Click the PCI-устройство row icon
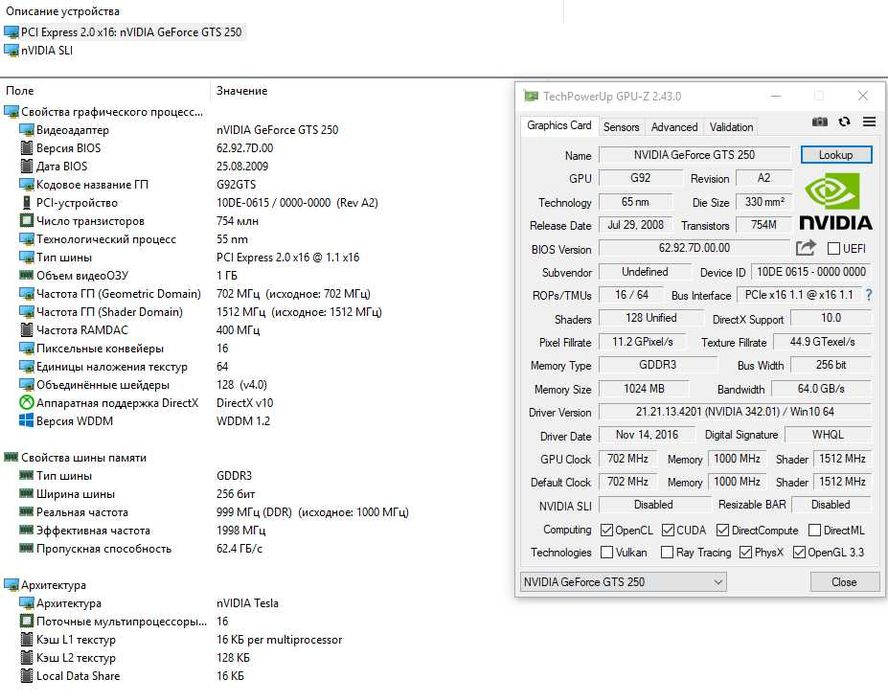Screen dimensions: 888x699 pyautogui.click(x=26, y=202)
